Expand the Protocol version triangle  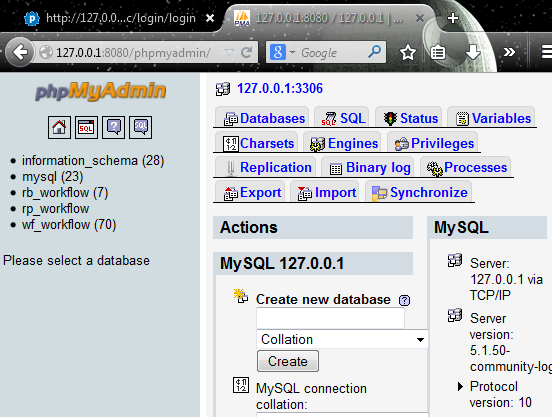click(x=460, y=387)
